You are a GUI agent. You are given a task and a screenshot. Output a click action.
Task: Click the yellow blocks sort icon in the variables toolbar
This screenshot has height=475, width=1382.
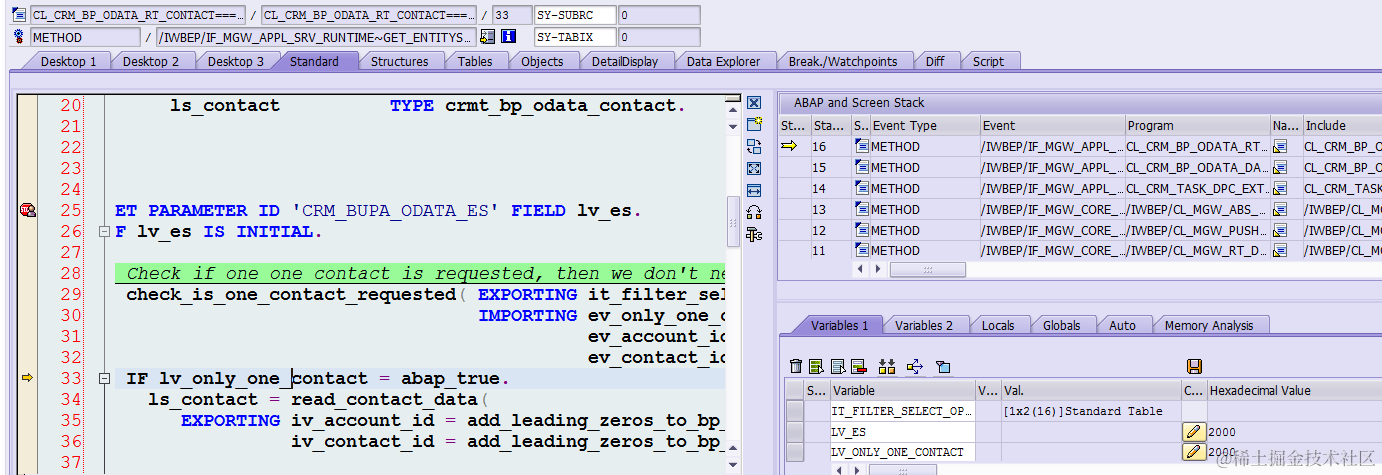886,367
